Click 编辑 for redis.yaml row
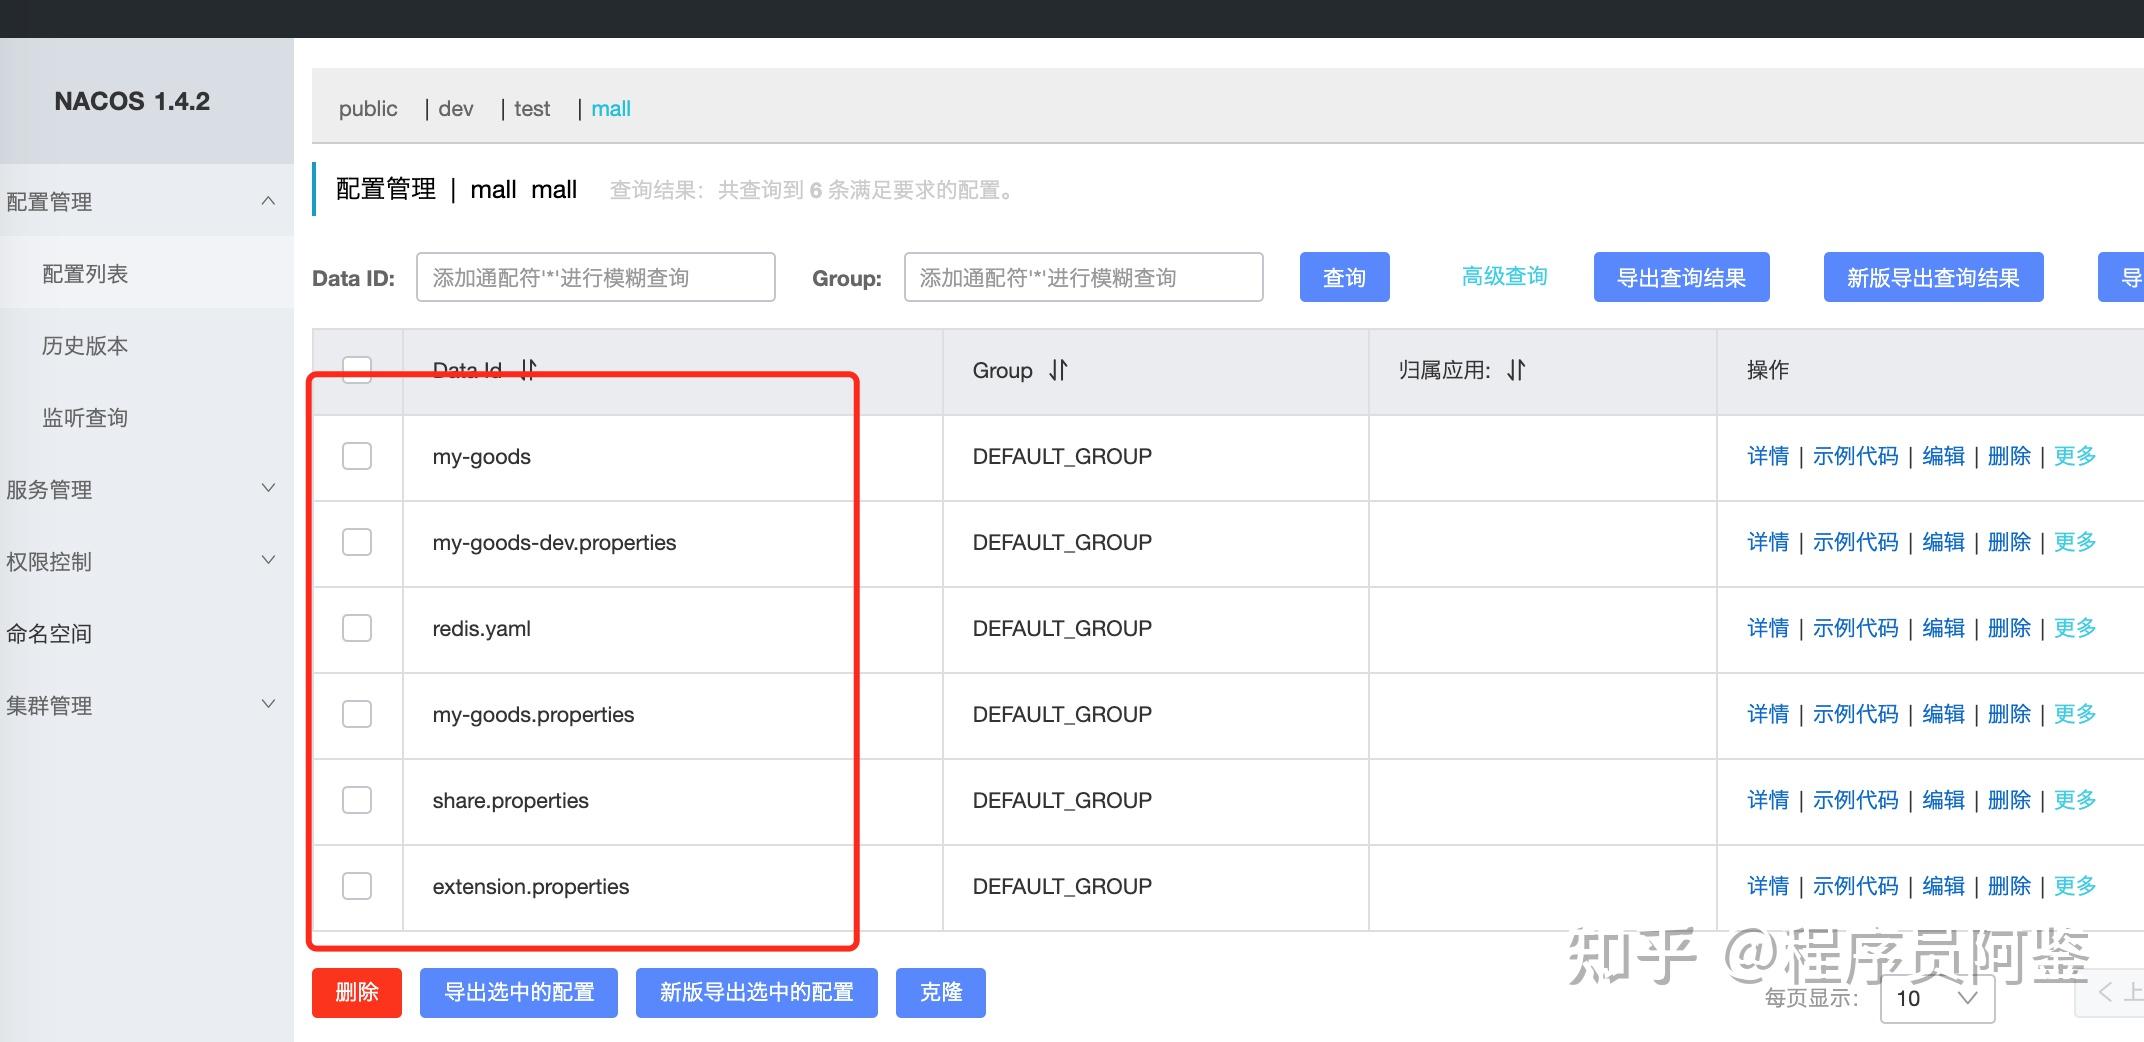This screenshot has width=2144, height=1042. point(1944,628)
